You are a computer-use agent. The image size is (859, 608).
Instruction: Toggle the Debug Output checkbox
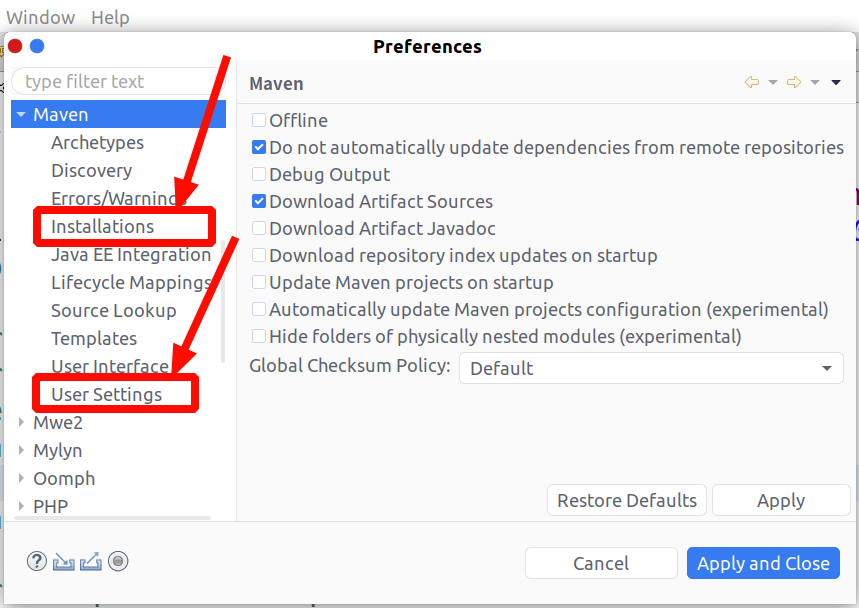pos(259,174)
